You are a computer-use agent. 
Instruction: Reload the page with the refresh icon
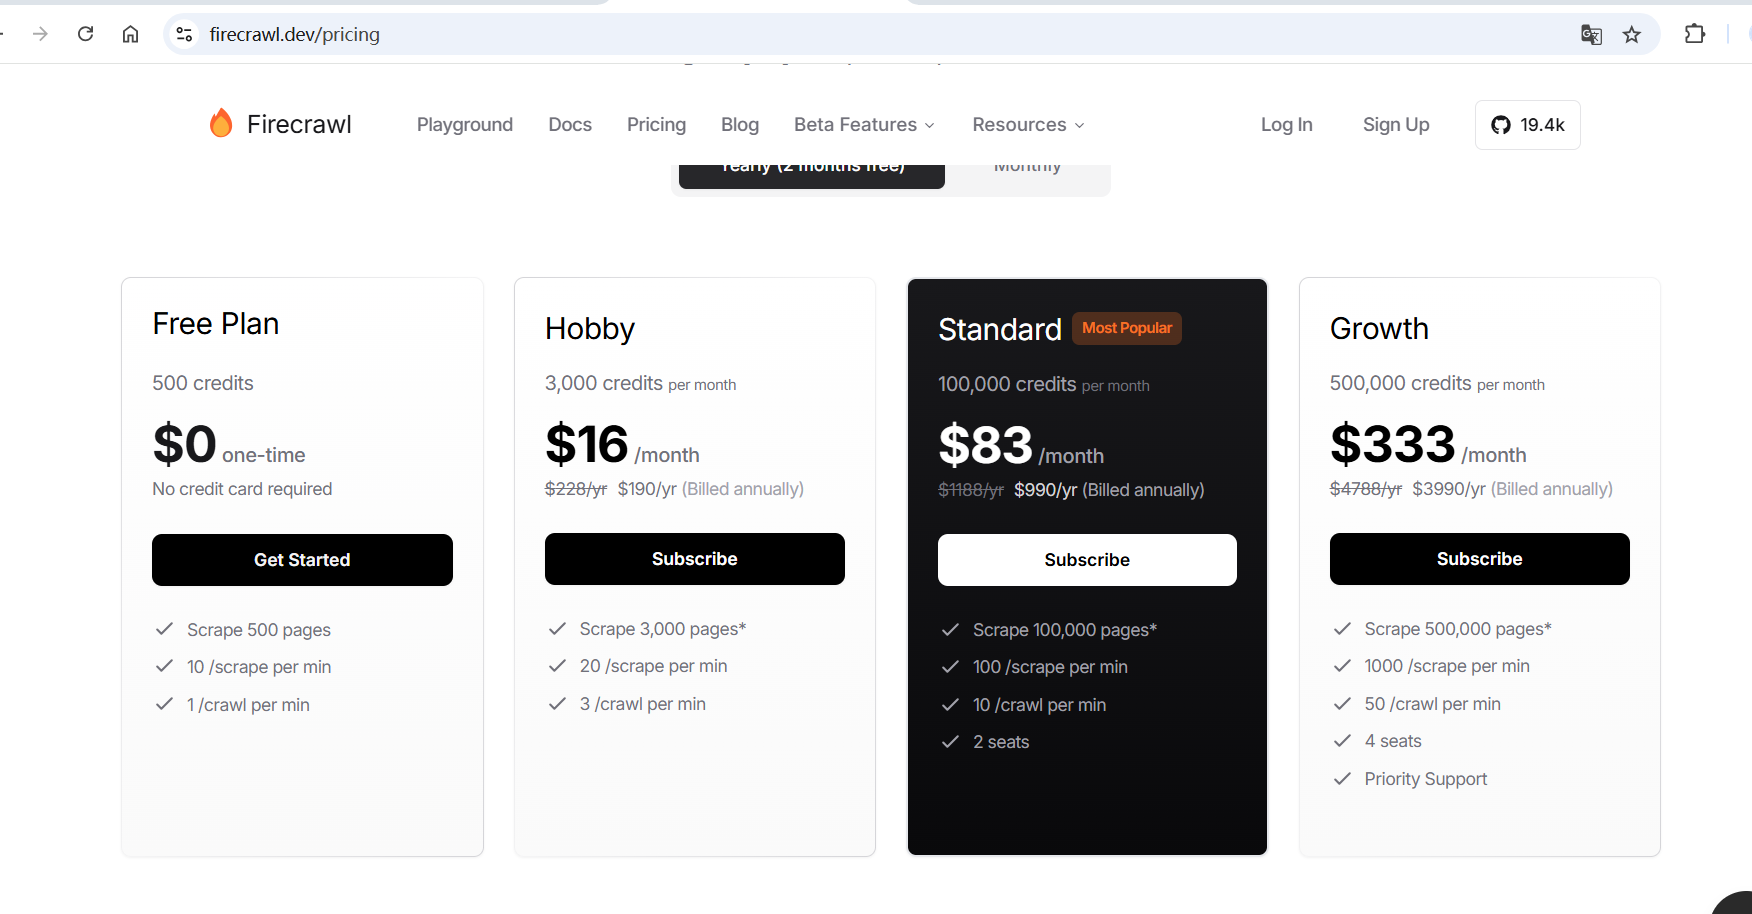coord(86,34)
